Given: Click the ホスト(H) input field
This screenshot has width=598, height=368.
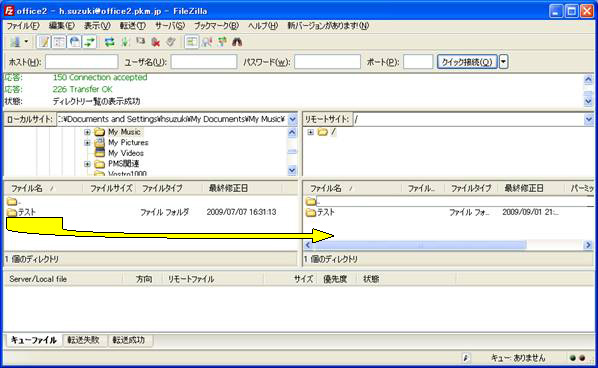Looking at the screenshot, I should 82,62.
